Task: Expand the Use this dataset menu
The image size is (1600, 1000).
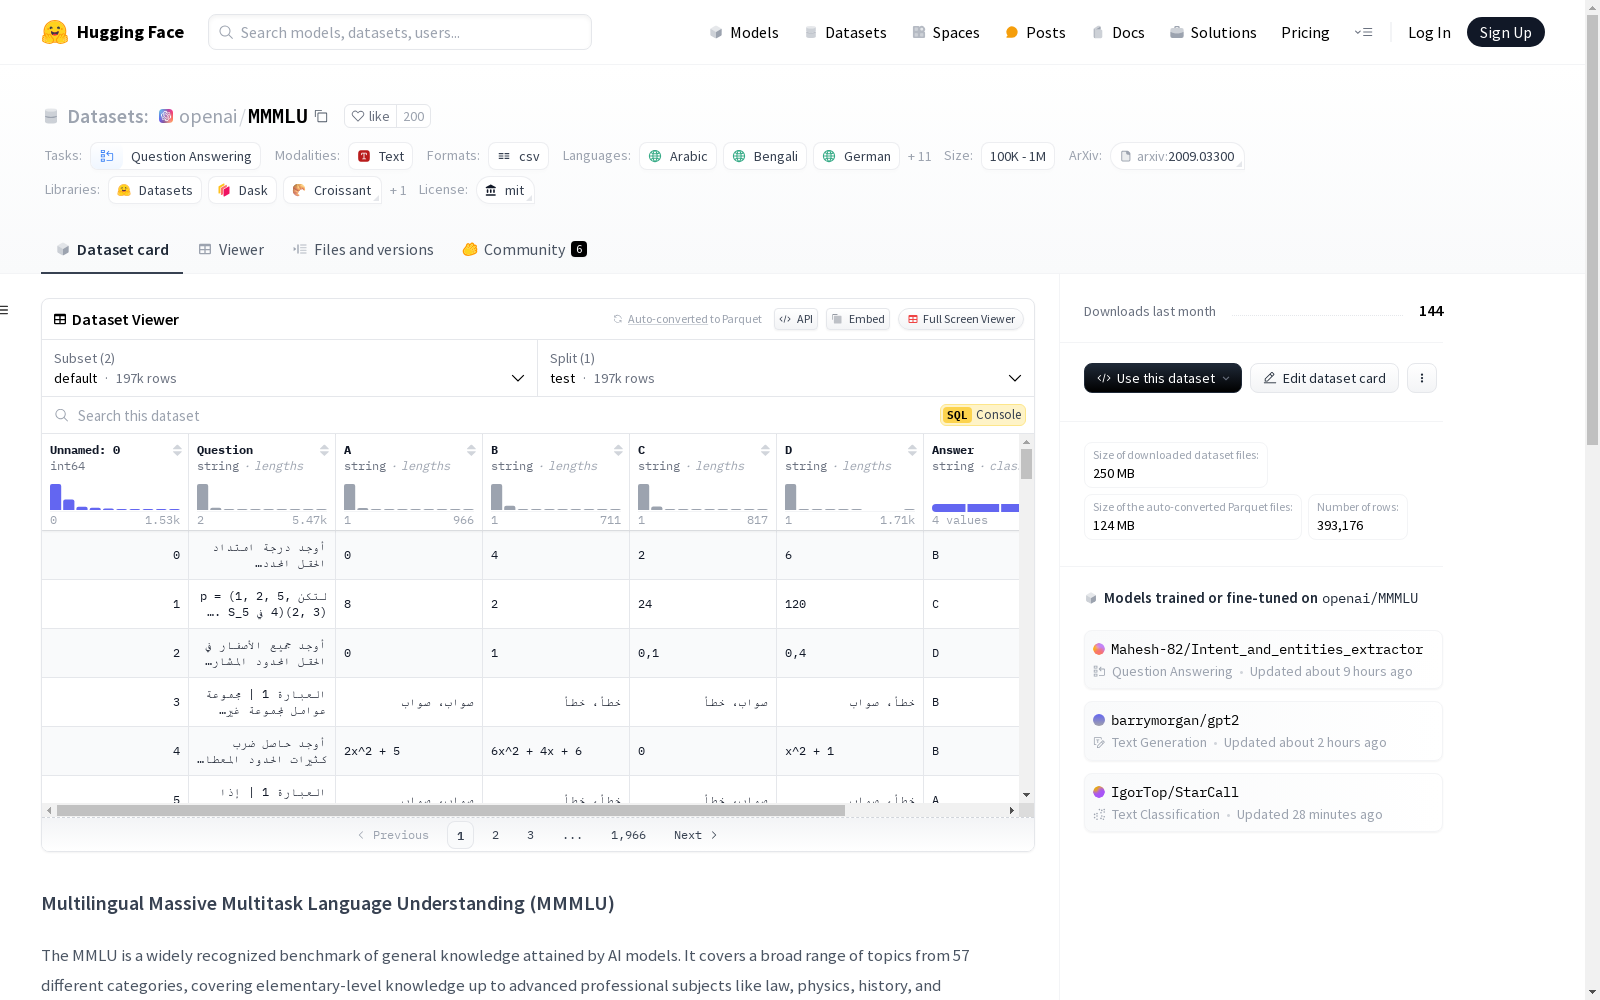Action: pyautogui.click(x=1163, y=378)
